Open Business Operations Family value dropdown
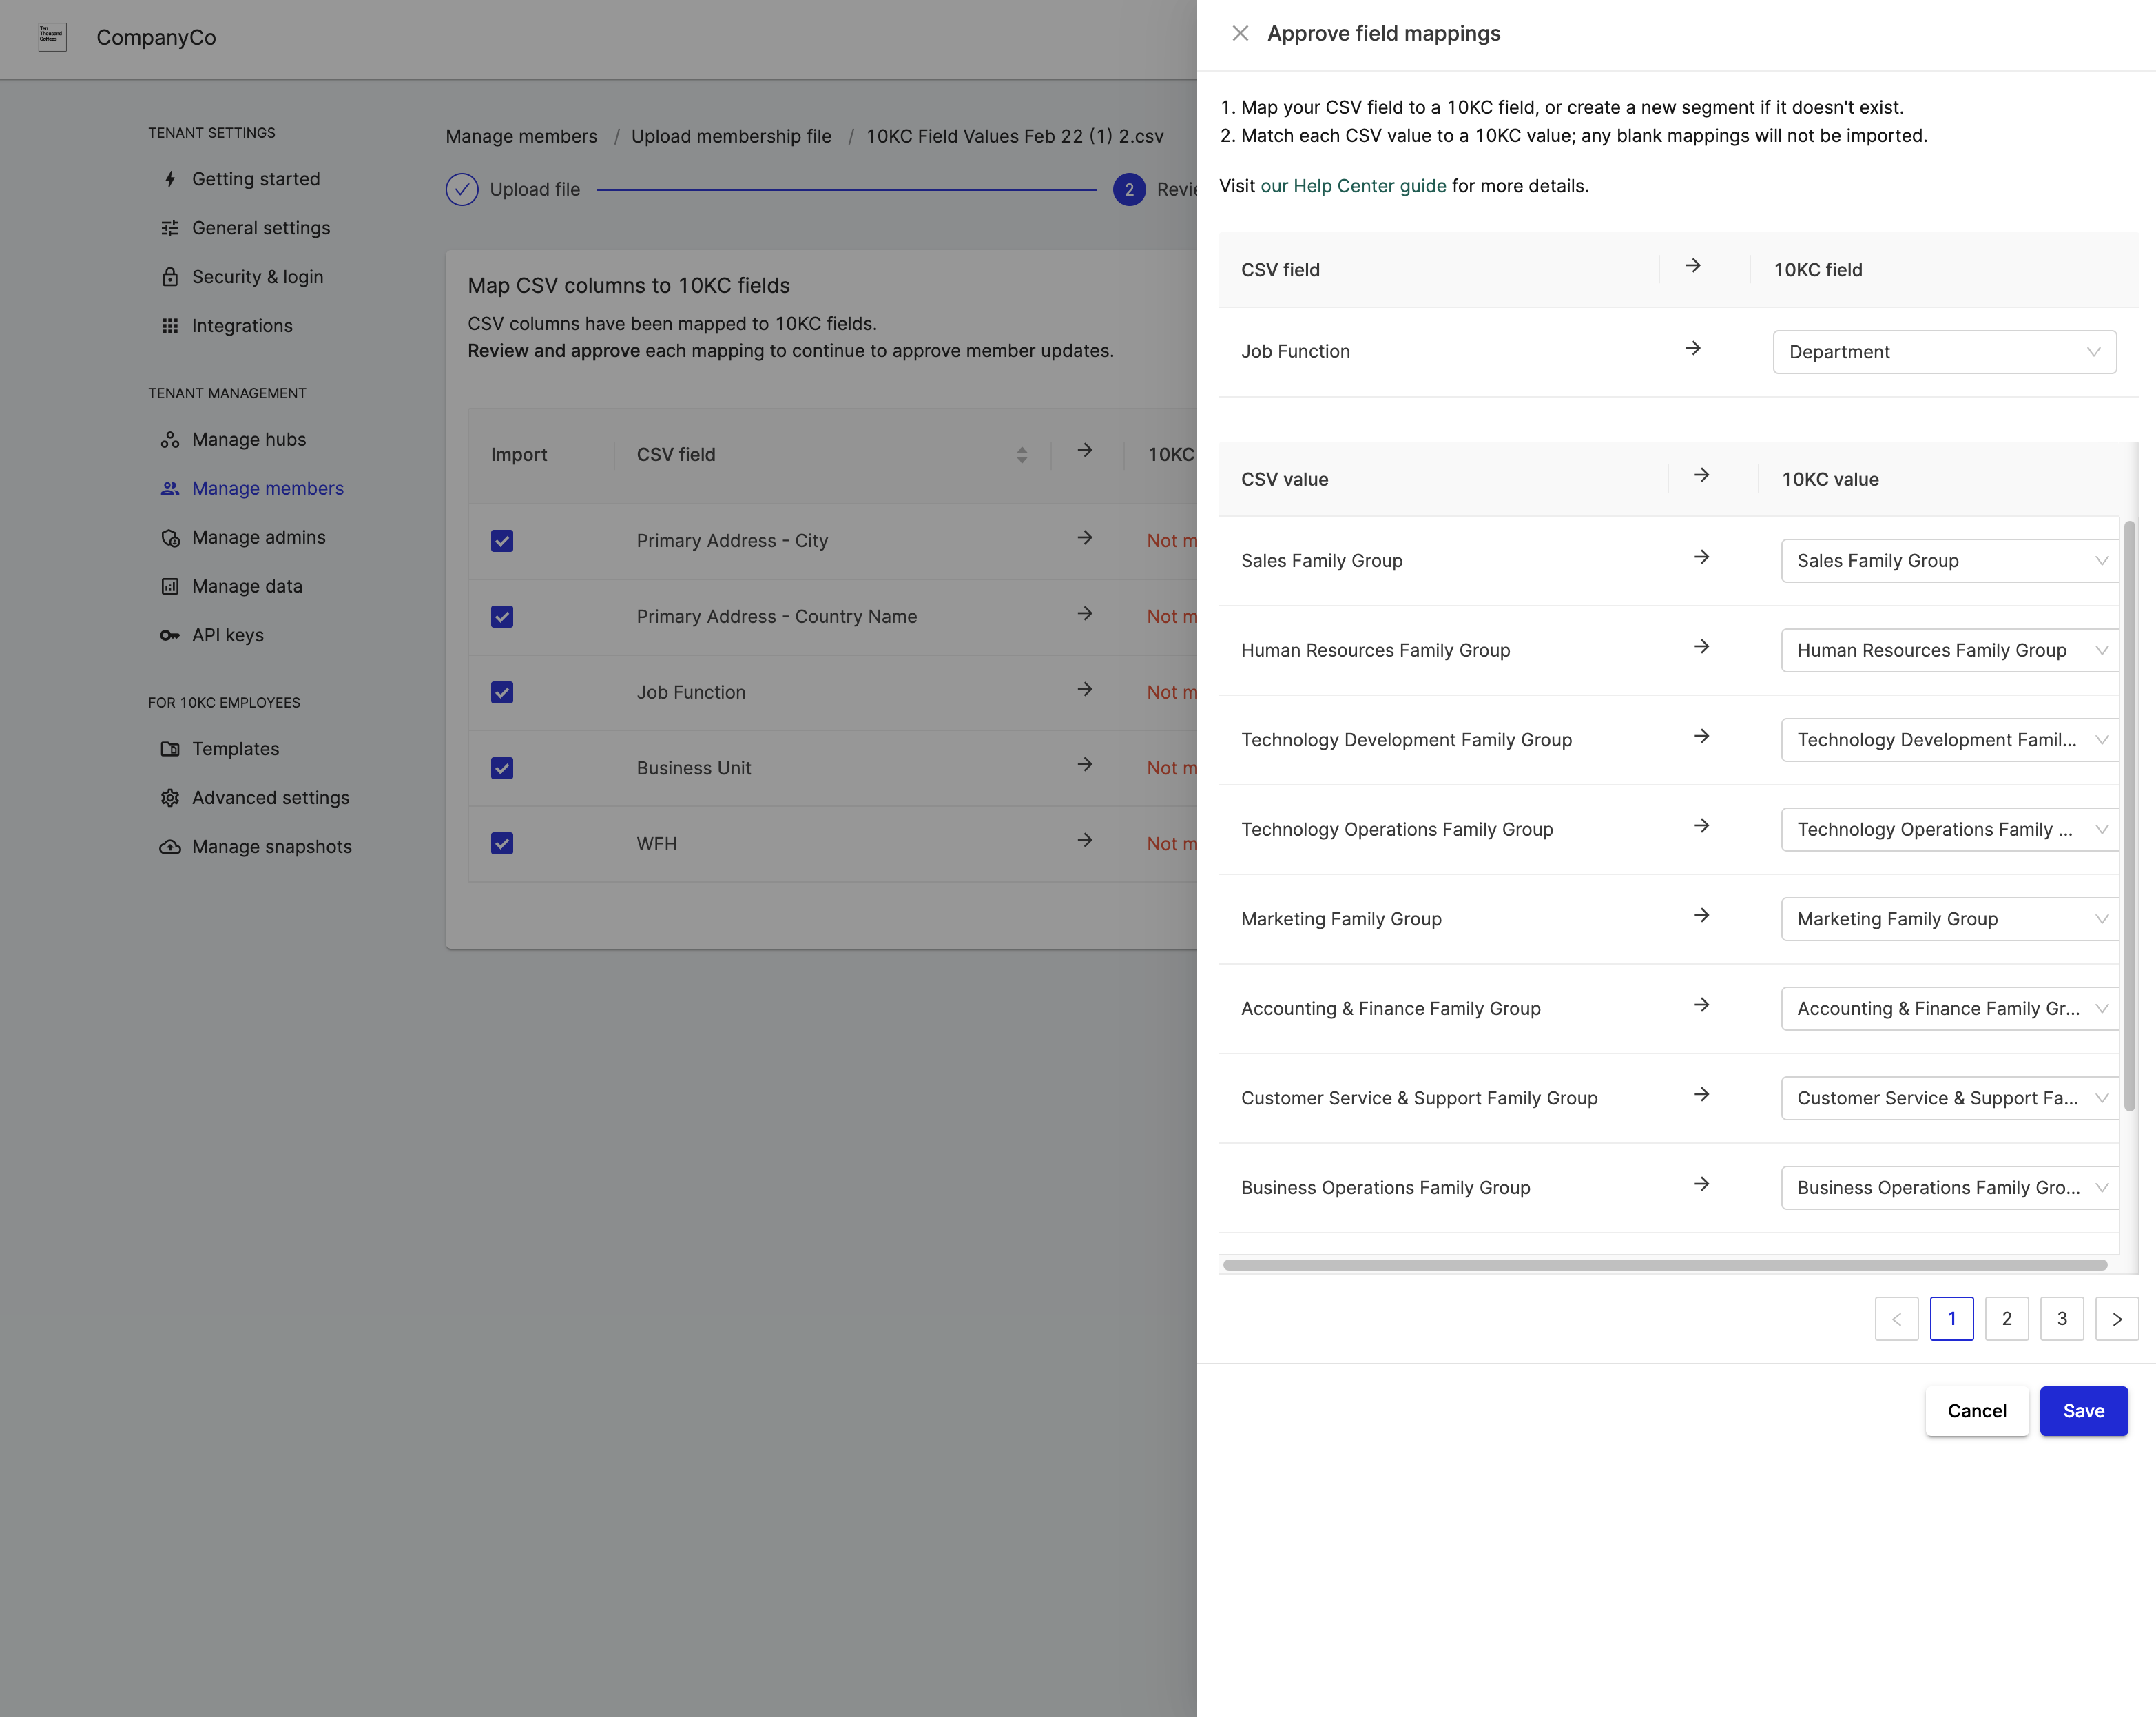Image resolution: width=2156 pixels, height=1717 pixels. point(1949,1188)
